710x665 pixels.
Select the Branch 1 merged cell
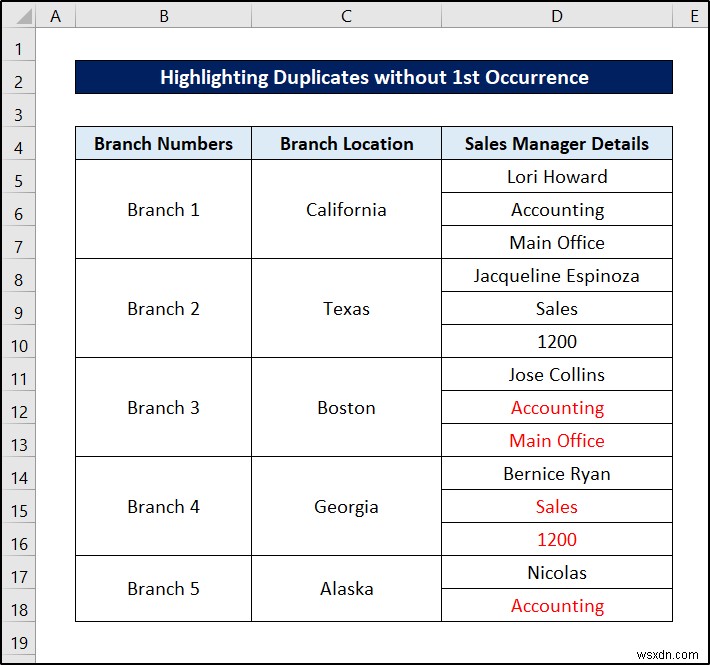click(x=163, y=210)
